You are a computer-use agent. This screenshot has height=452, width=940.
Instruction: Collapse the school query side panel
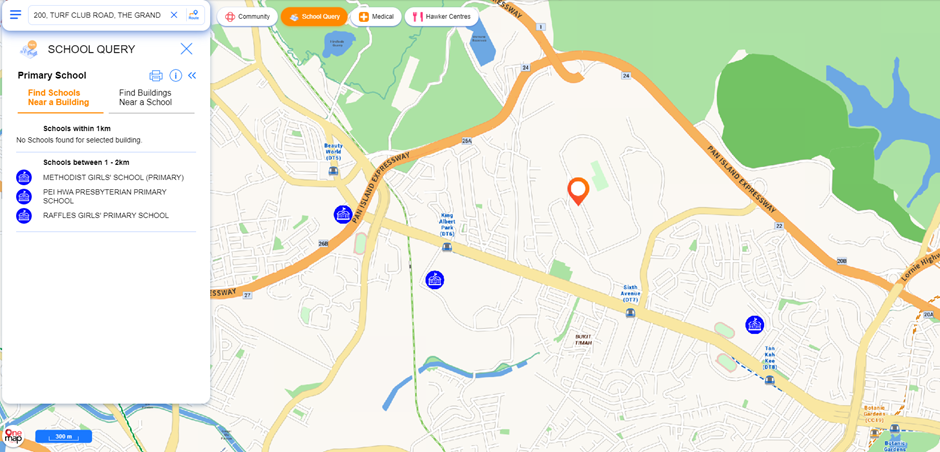coord(192,76)
